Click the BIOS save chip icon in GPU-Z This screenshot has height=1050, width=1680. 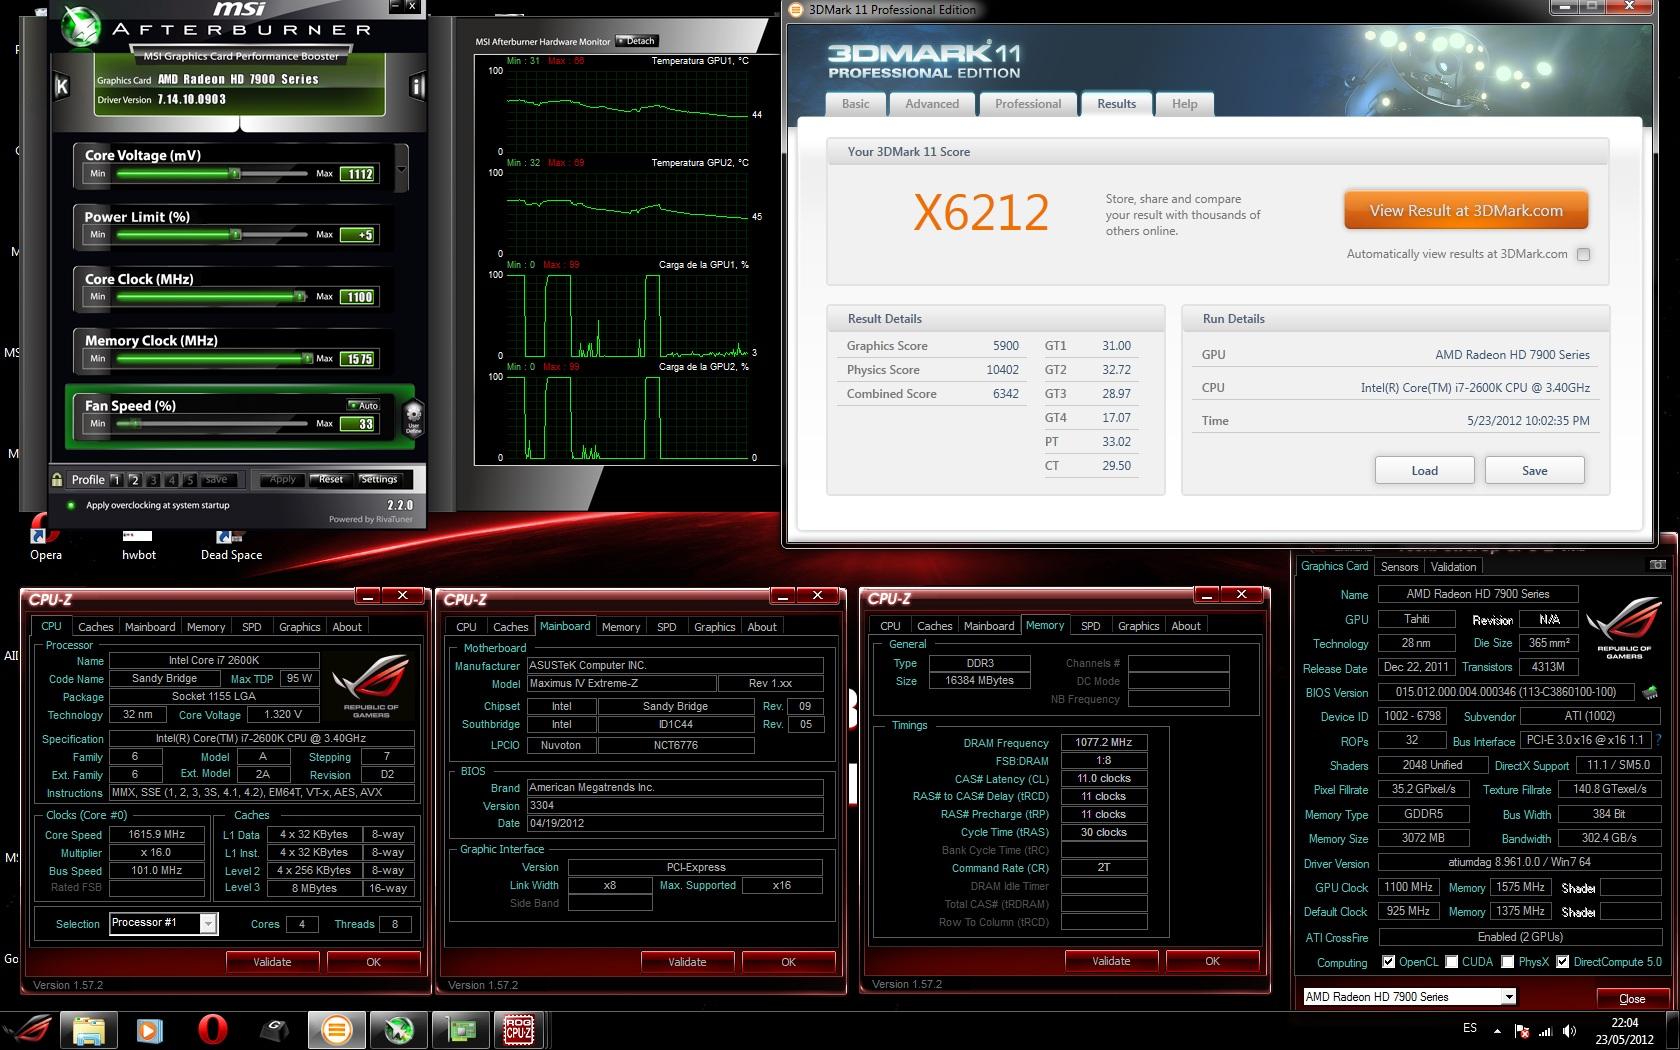click(1649, 692)
